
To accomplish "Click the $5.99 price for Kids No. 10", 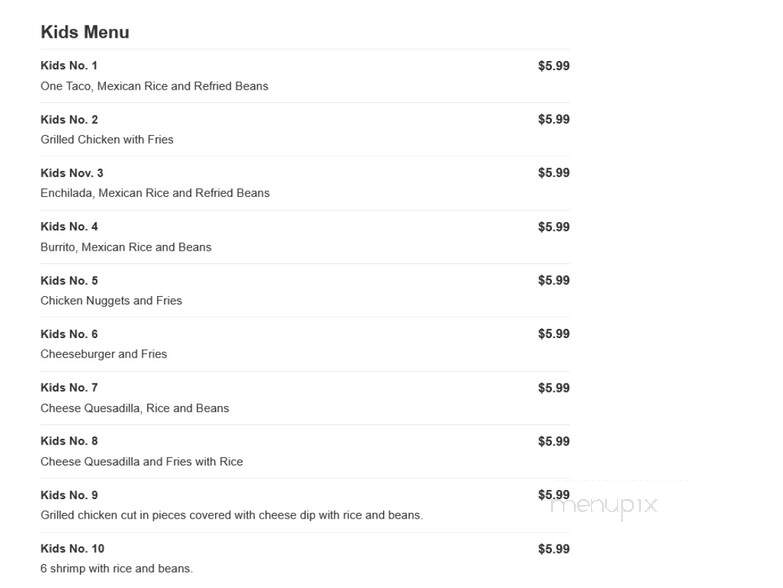I will (554, 549).
